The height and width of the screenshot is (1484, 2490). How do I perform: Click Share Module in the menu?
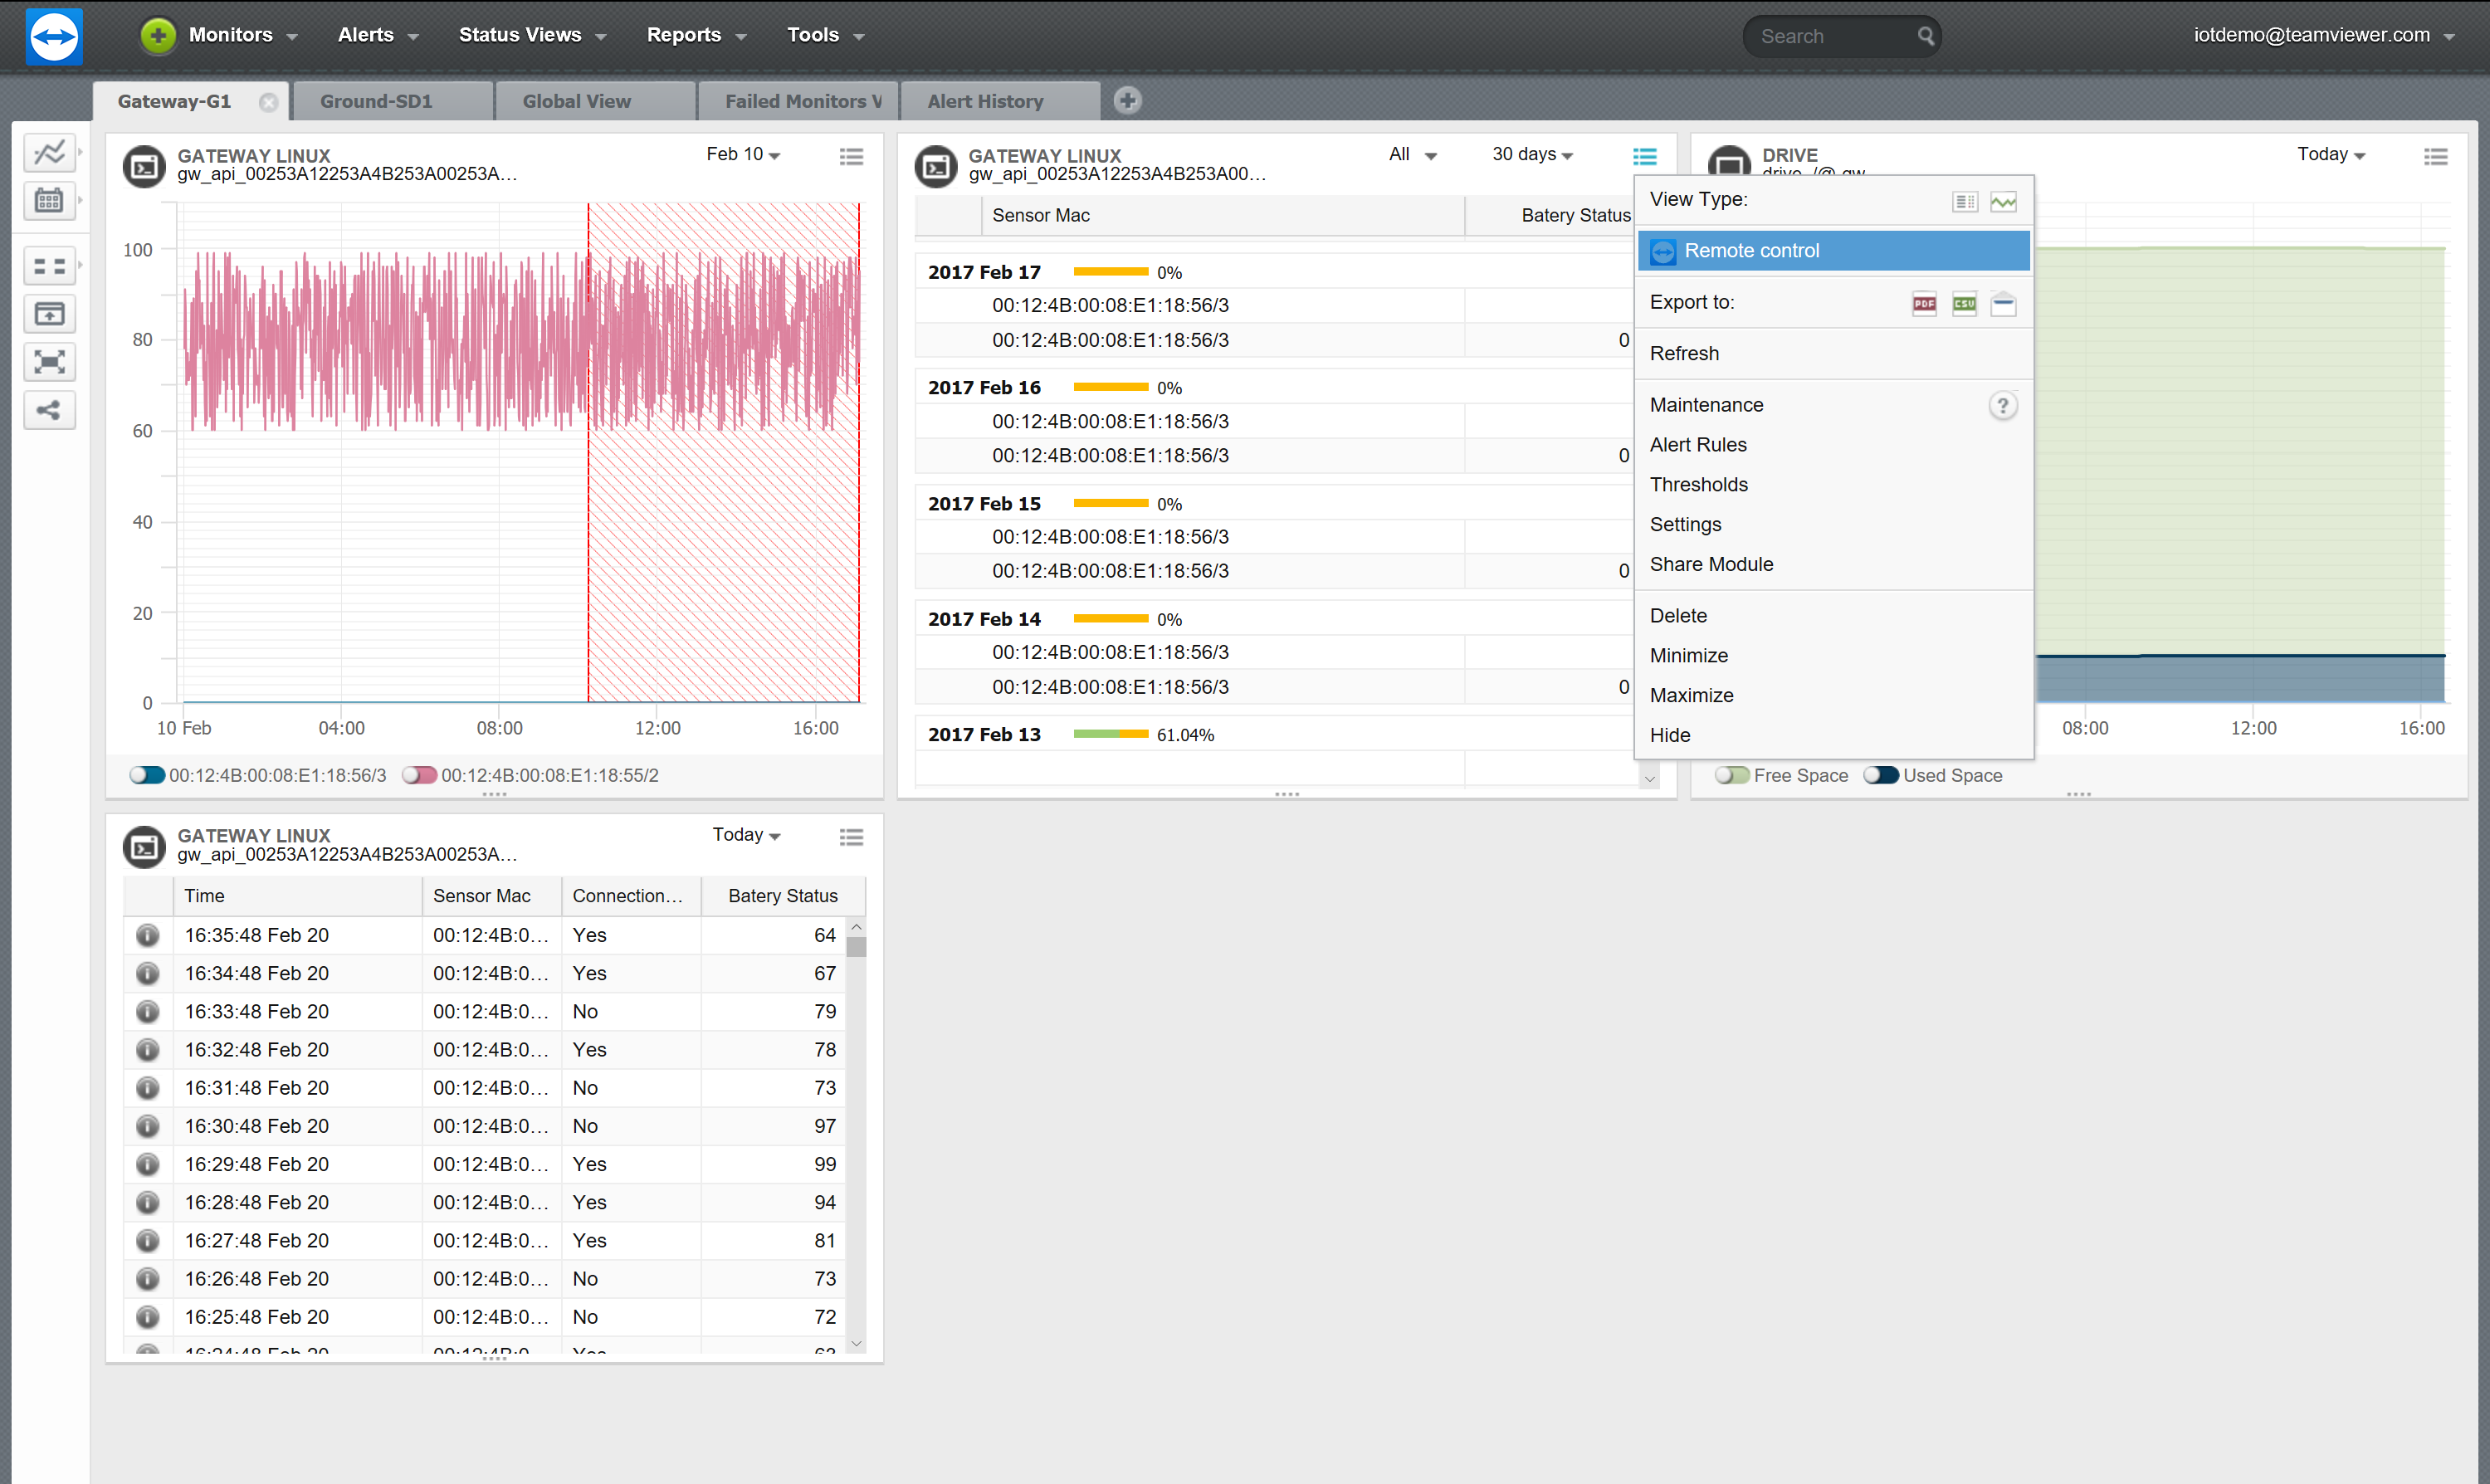tap(1711, 565)
